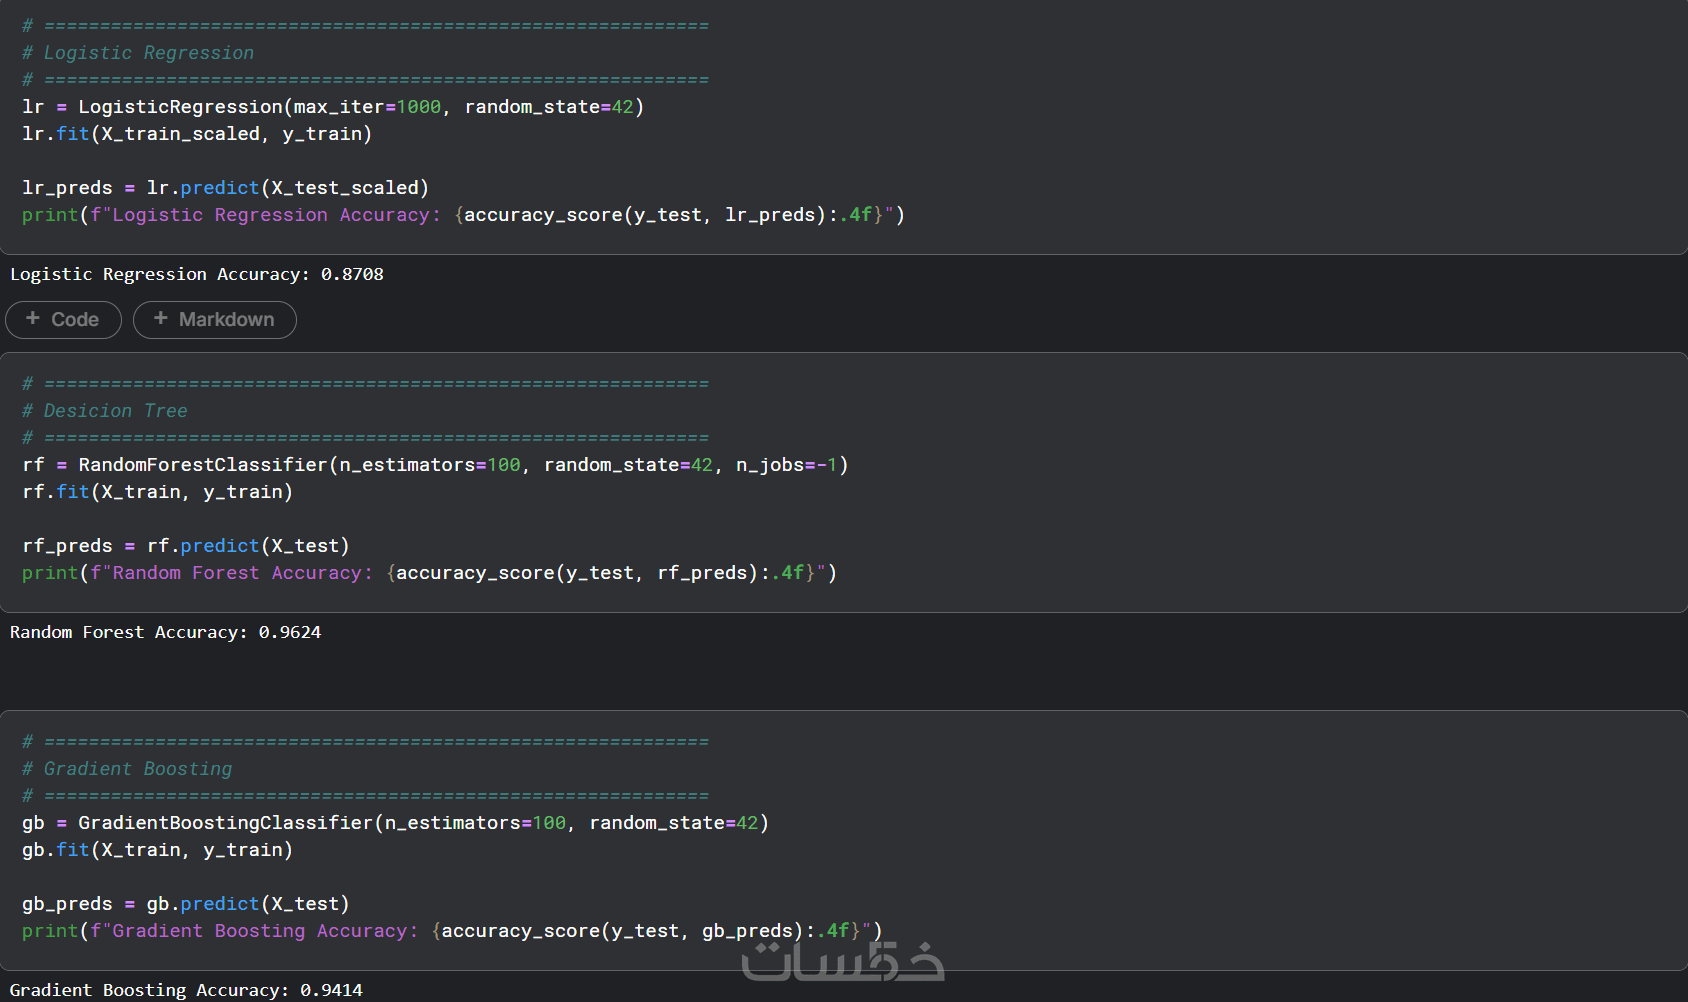Screen dimensions: 1688x1002
Task: Select the Random Forest Accuracy 0.9624 output
Action: [x=165, y=632]
